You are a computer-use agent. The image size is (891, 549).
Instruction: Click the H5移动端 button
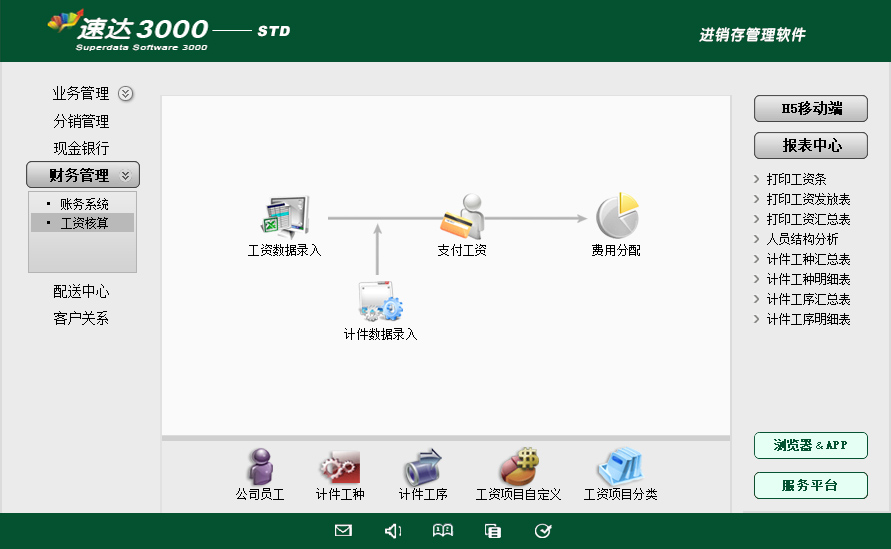click(811, 109)
